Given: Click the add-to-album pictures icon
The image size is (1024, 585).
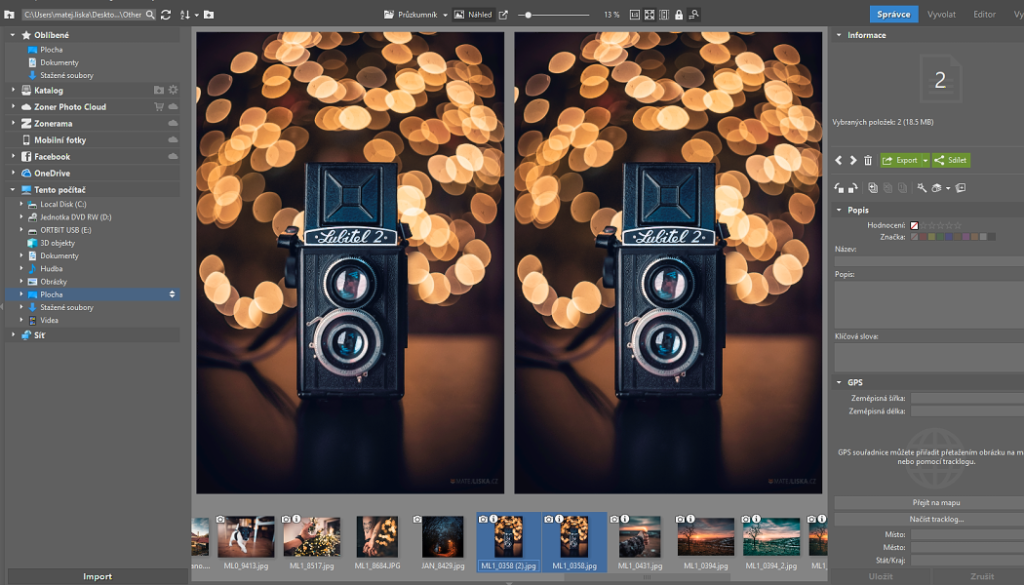Looking at the screenshot, I should pyautogui.click(x=961, y=188).
